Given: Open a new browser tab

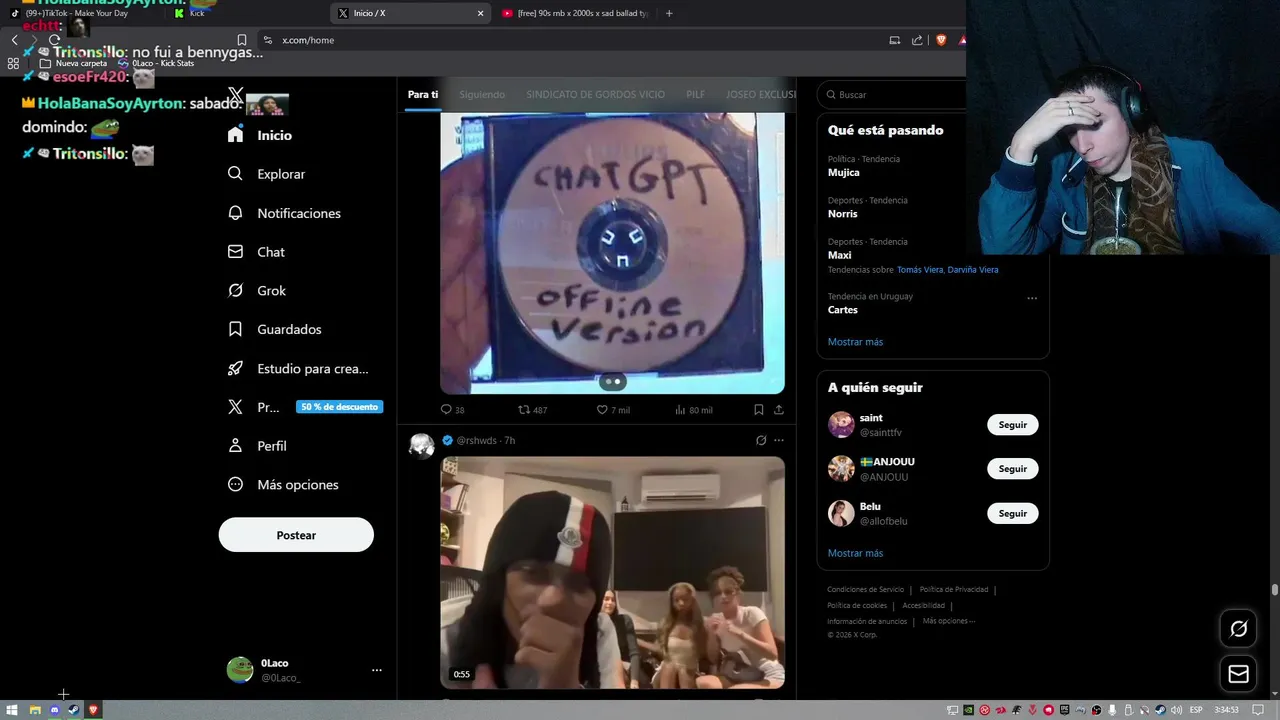Looking at the screenshot, I should (x=669, y=13).
